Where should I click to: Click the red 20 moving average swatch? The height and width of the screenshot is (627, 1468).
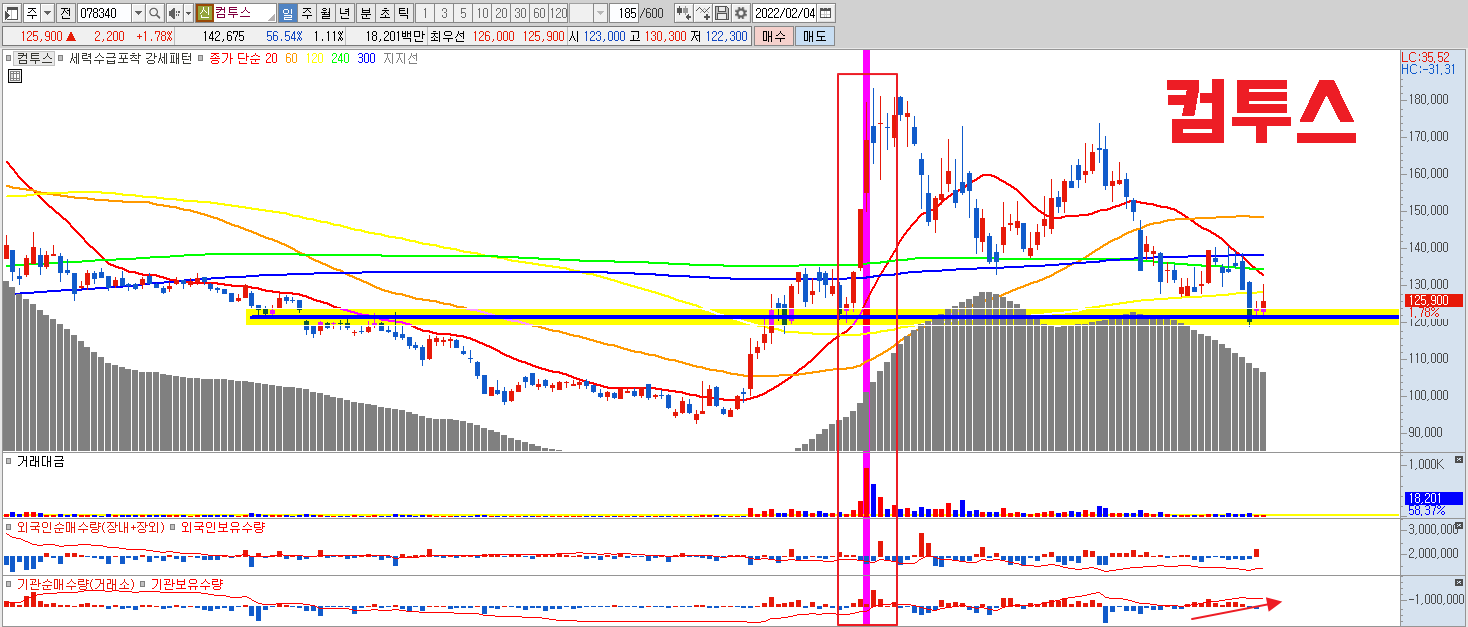coord(271,58)
